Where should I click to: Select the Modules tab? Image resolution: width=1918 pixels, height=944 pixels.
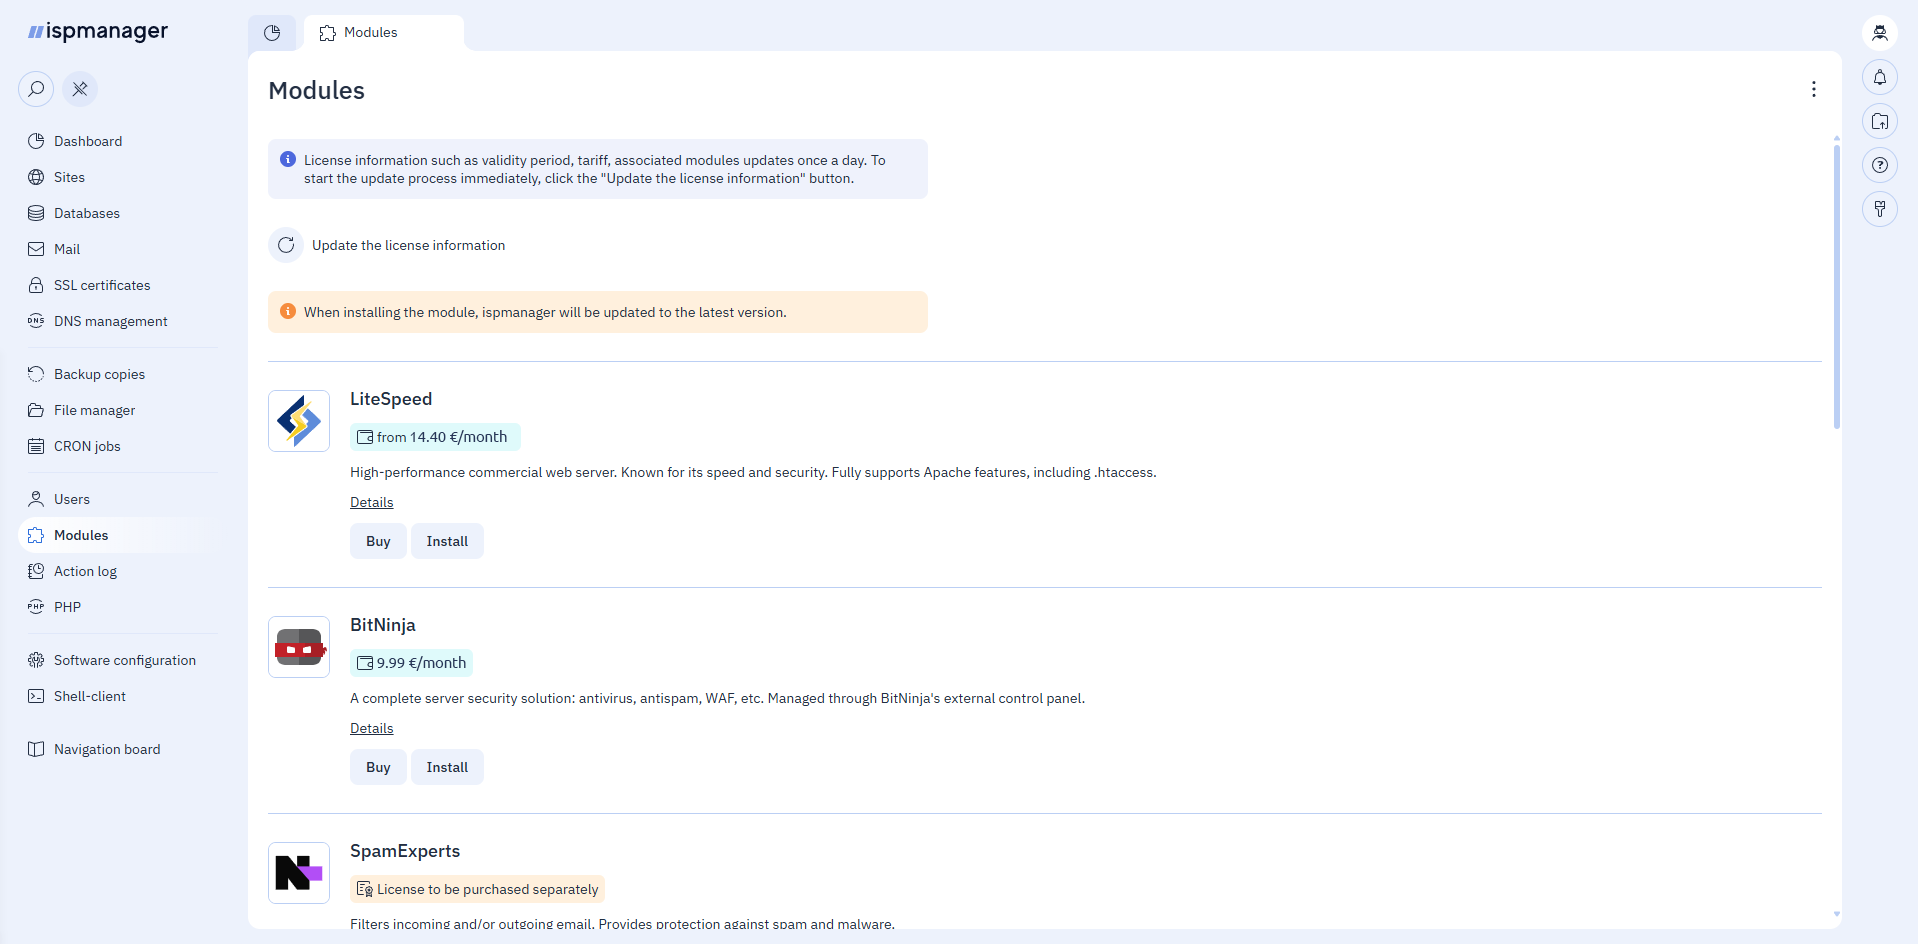(383, 33)
